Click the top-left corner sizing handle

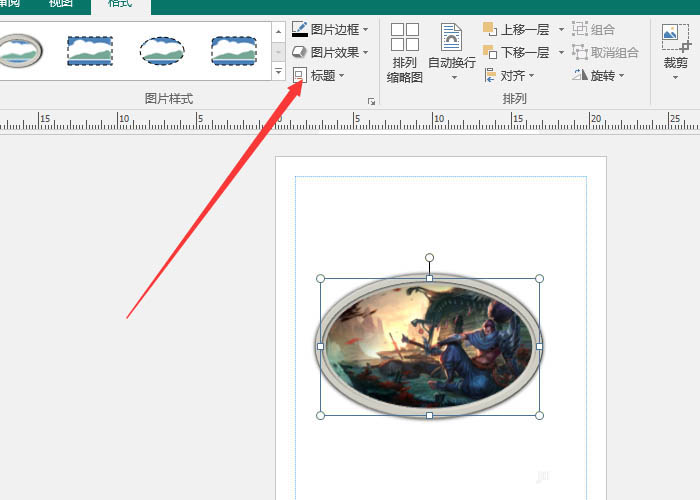(320, 279)
